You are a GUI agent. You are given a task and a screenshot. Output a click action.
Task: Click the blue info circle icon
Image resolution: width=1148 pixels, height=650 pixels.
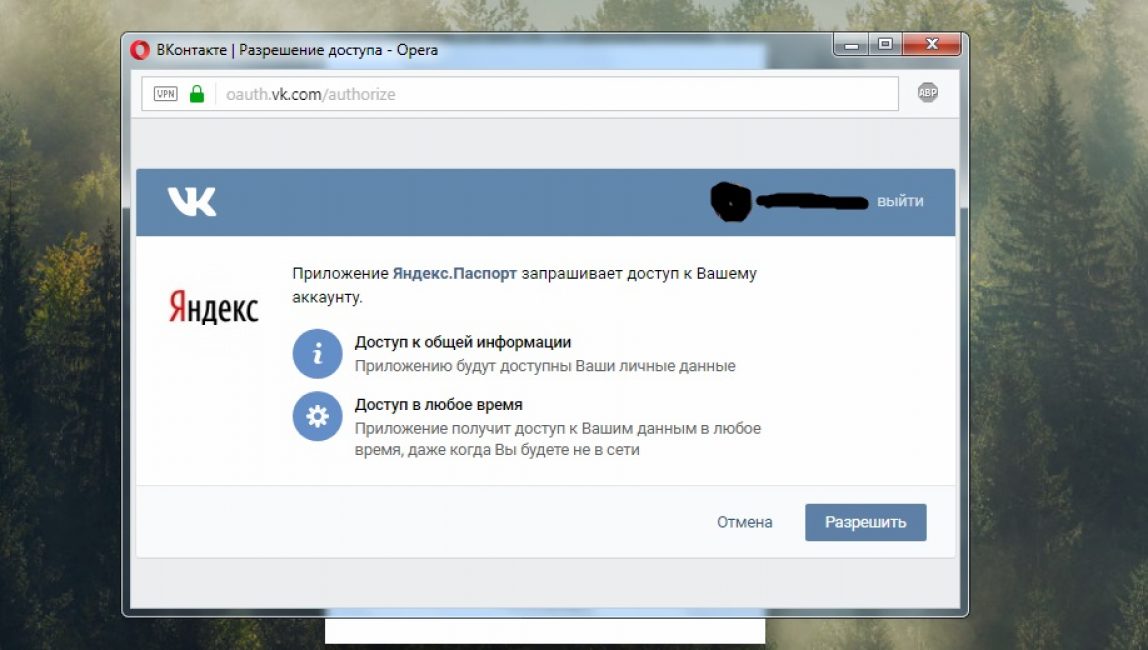click(x=317, y=354)
